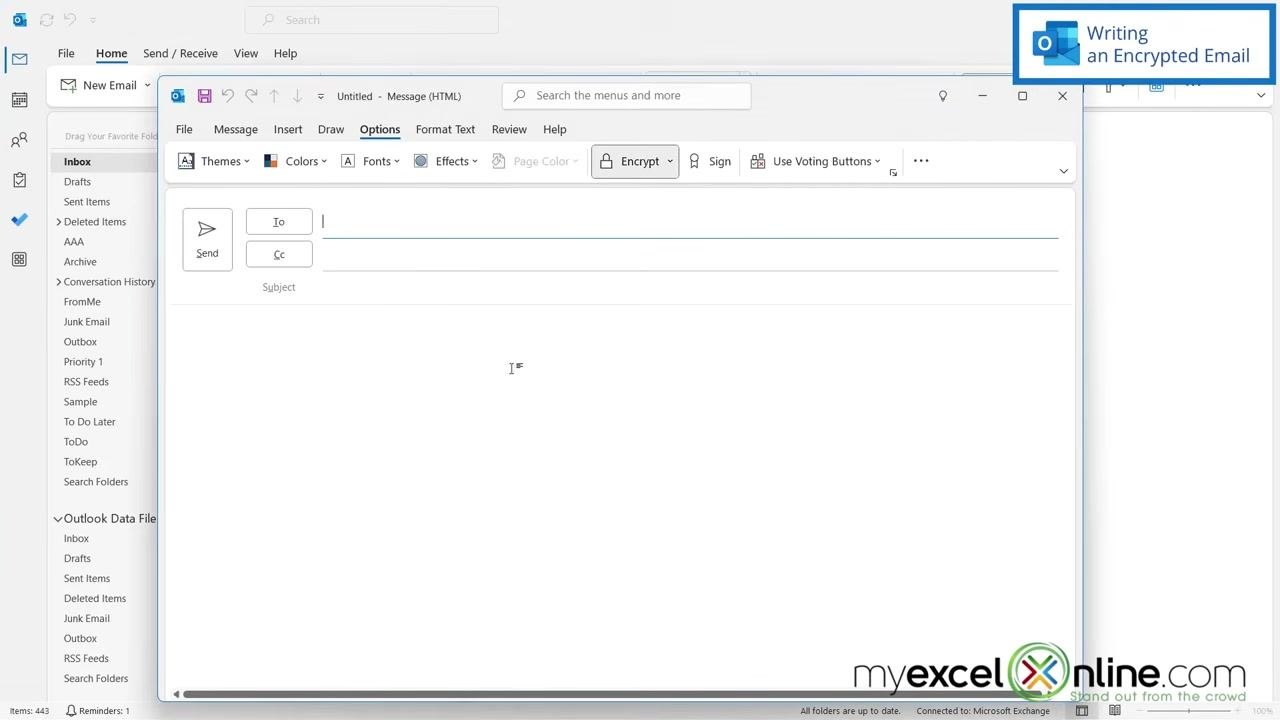Click Send/Receive sync icon in main title bar
Image resolution: width=1280 pixels, height=720 pixels.
[x=46, y=20]
